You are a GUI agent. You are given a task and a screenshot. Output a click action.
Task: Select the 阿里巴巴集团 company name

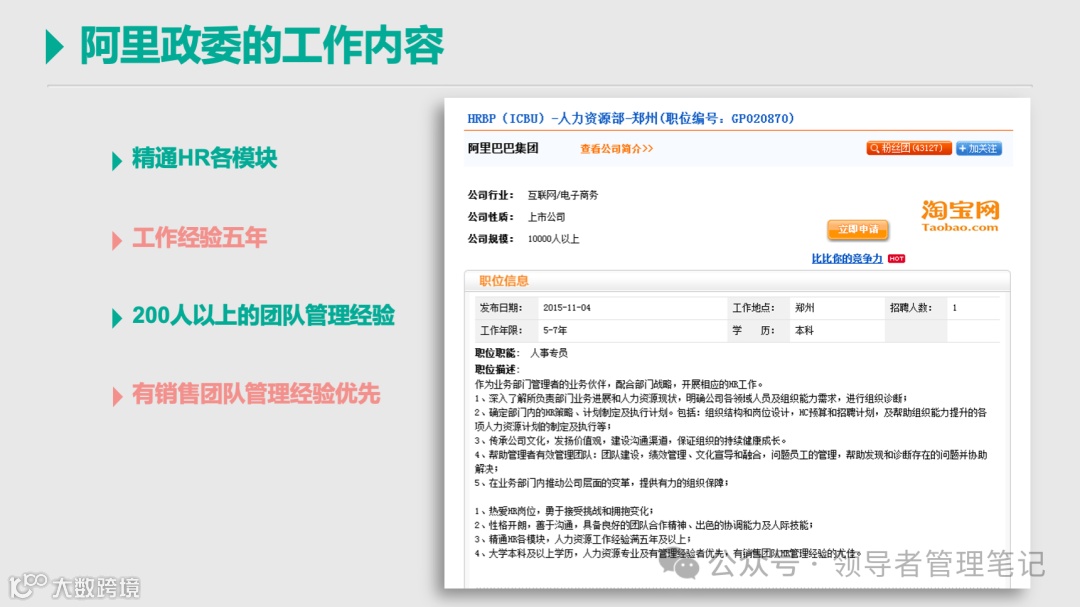[503, 148]
